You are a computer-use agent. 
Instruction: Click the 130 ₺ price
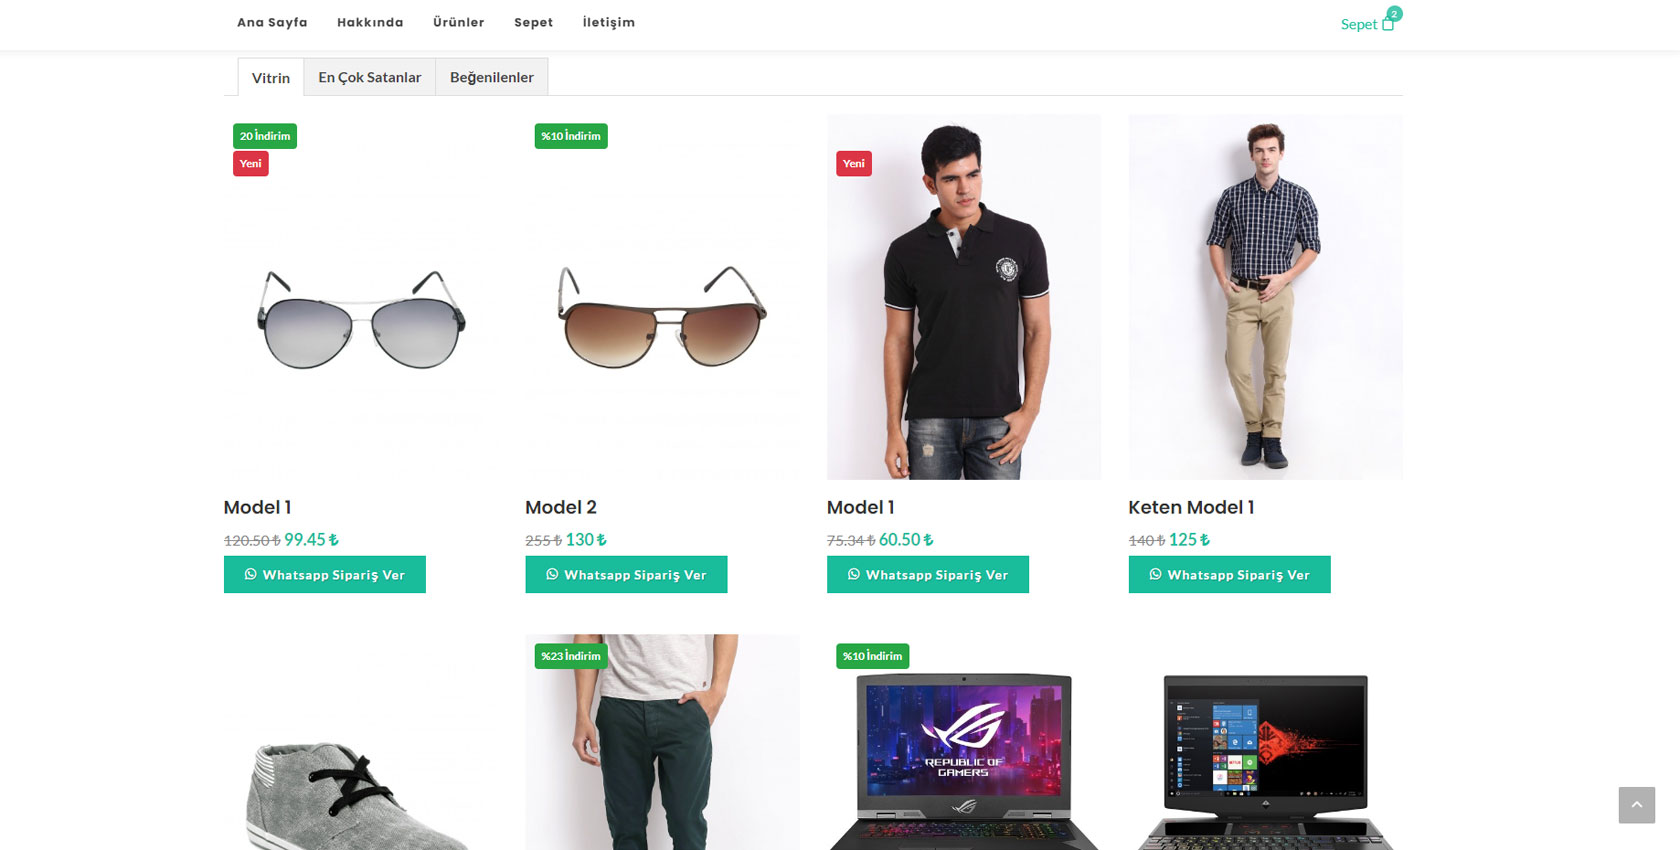[x=586, y=539]
